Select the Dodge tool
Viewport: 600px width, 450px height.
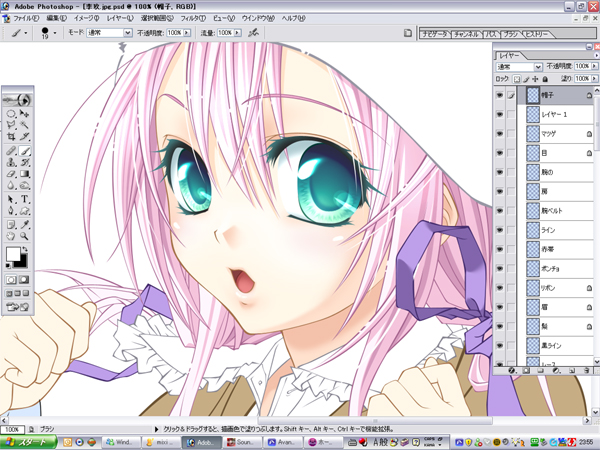(x=24, y=186)
